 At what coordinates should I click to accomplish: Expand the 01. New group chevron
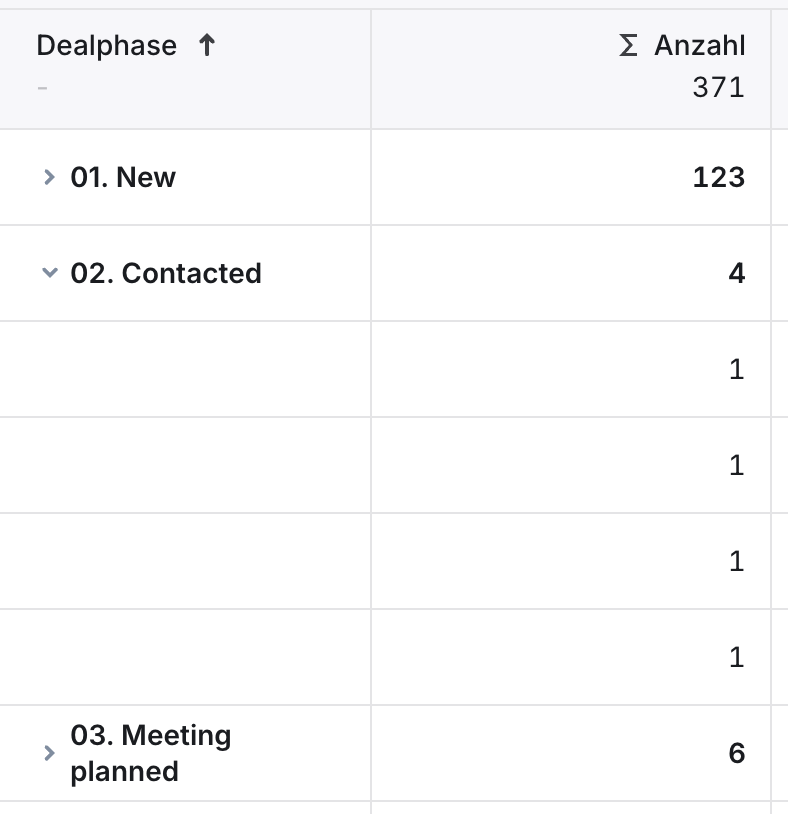pos(49,177)
